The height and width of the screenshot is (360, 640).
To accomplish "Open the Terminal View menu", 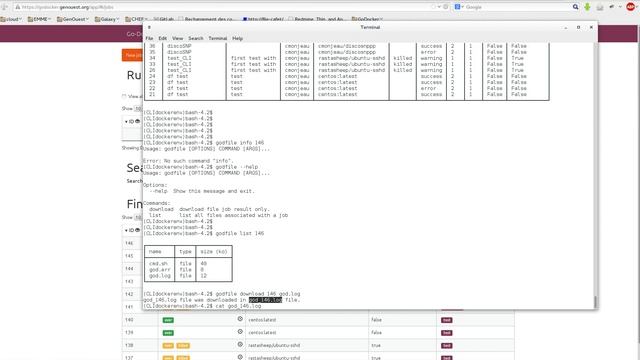I will click(x=178, y=38).
